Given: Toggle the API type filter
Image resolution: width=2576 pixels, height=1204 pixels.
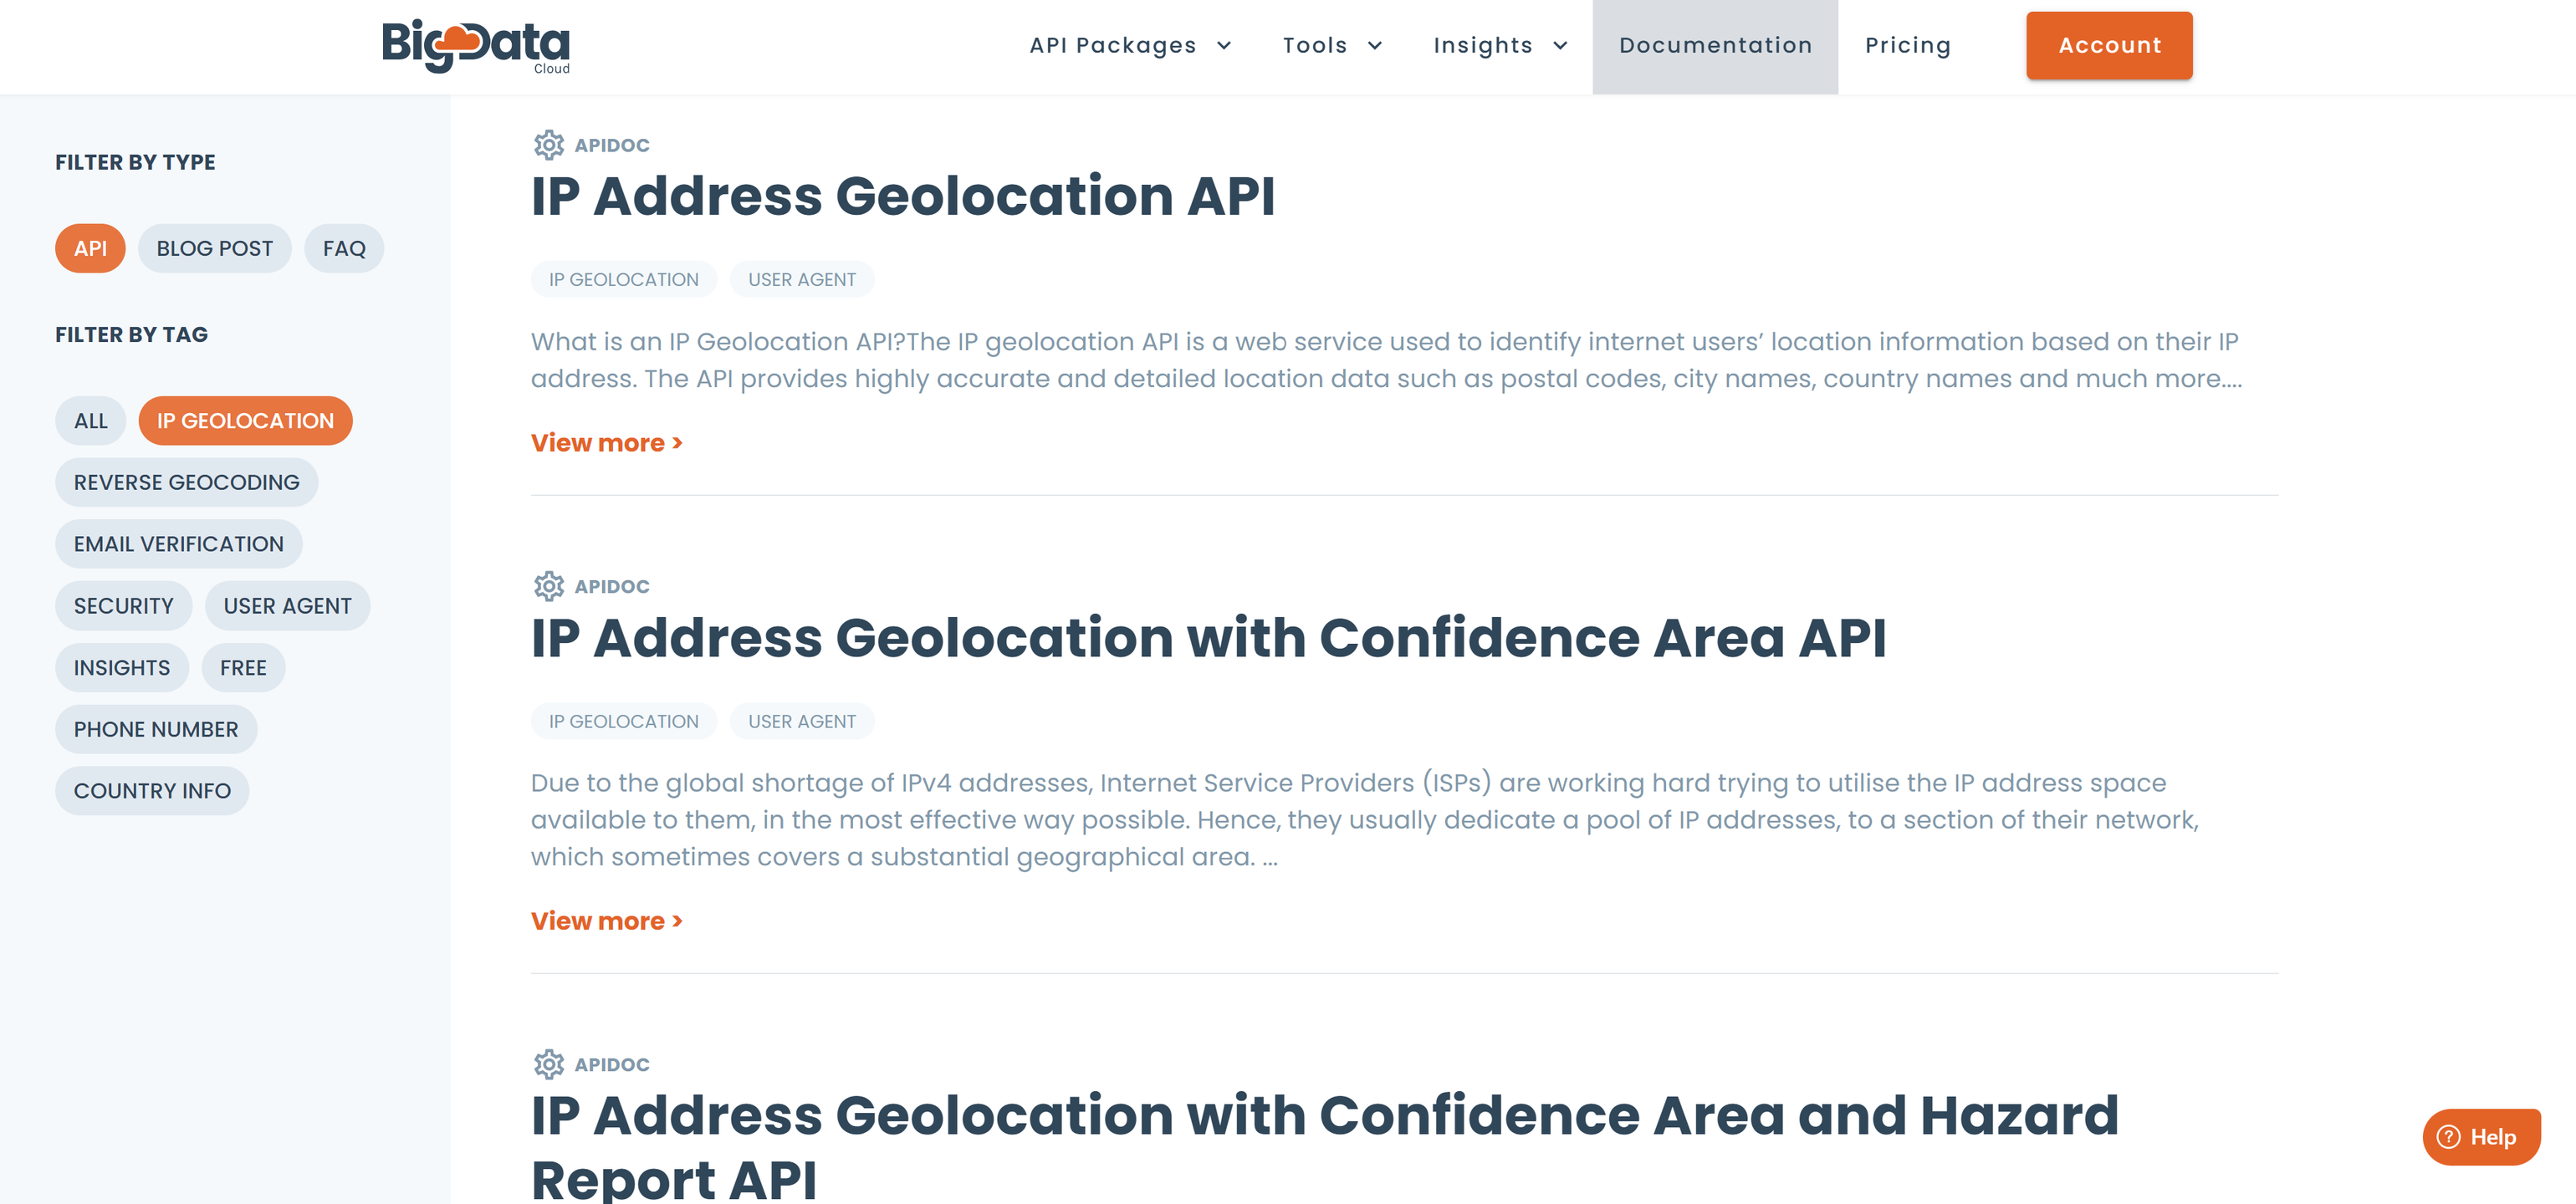Looking at the screenshot, I should click(90, 248).
